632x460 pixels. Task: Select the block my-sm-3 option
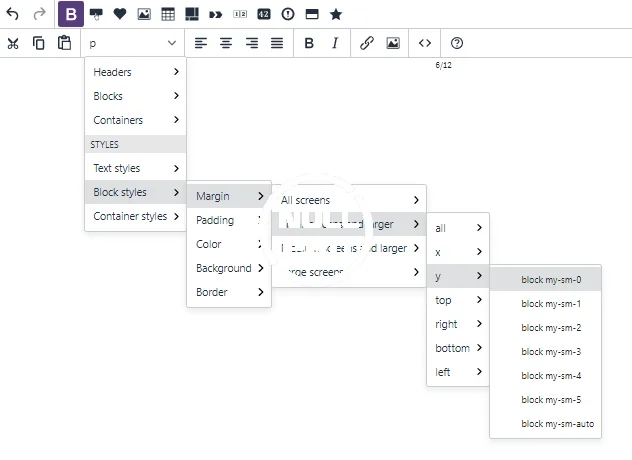coord(551,352)
